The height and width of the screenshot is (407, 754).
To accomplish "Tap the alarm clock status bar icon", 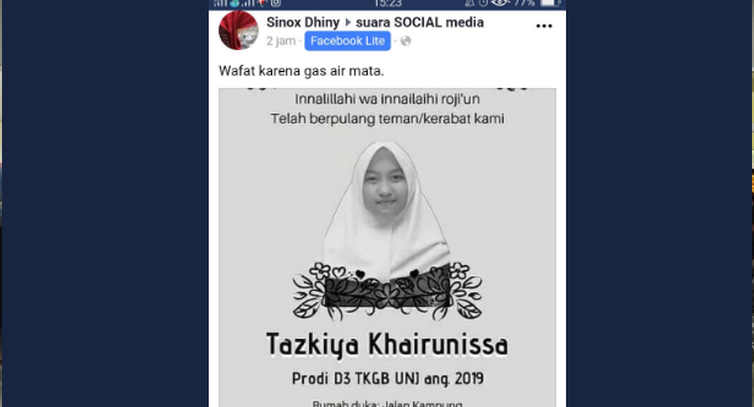I will click(x=483, y=3).
